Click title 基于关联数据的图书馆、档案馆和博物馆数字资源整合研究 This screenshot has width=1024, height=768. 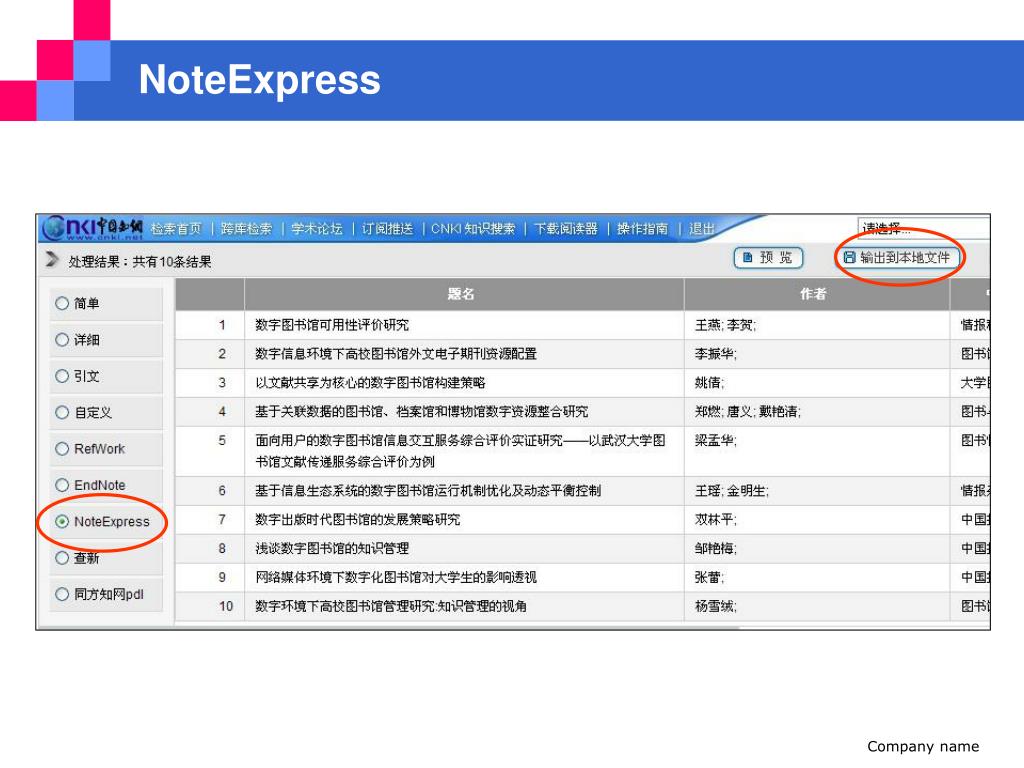(421, 411)
